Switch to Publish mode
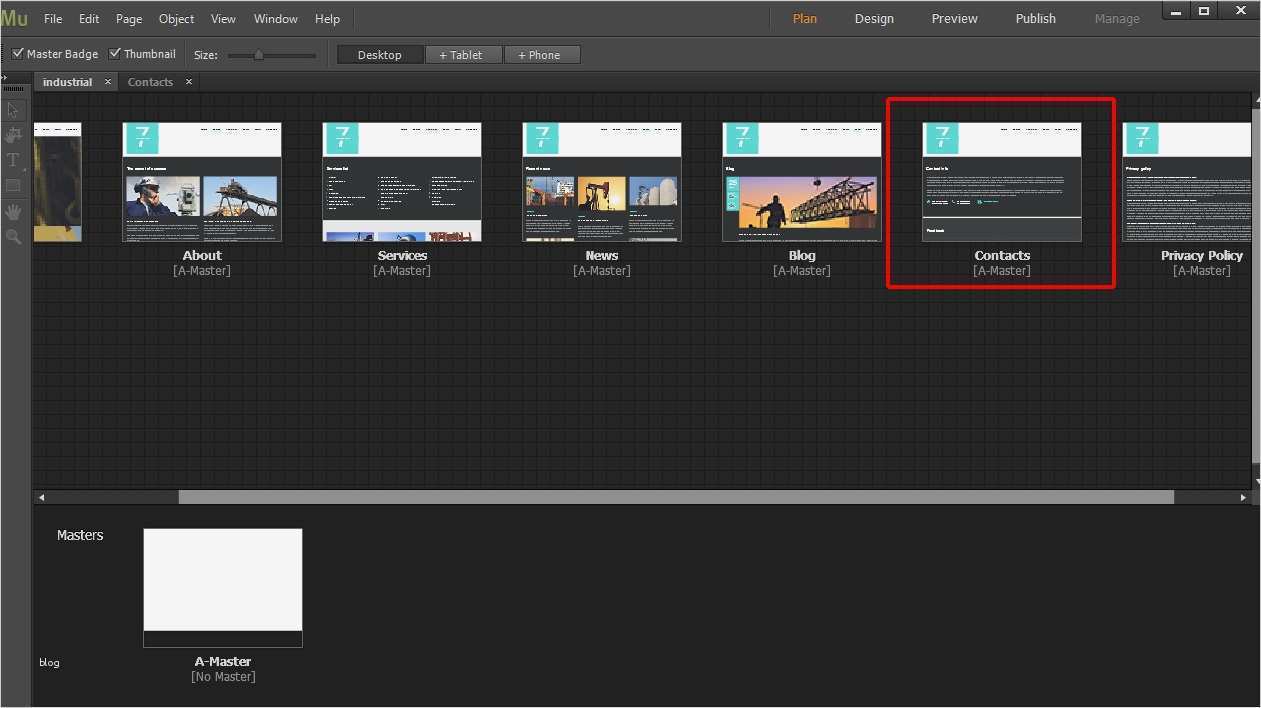1261x708 pixels. [x=1036, y=19]
